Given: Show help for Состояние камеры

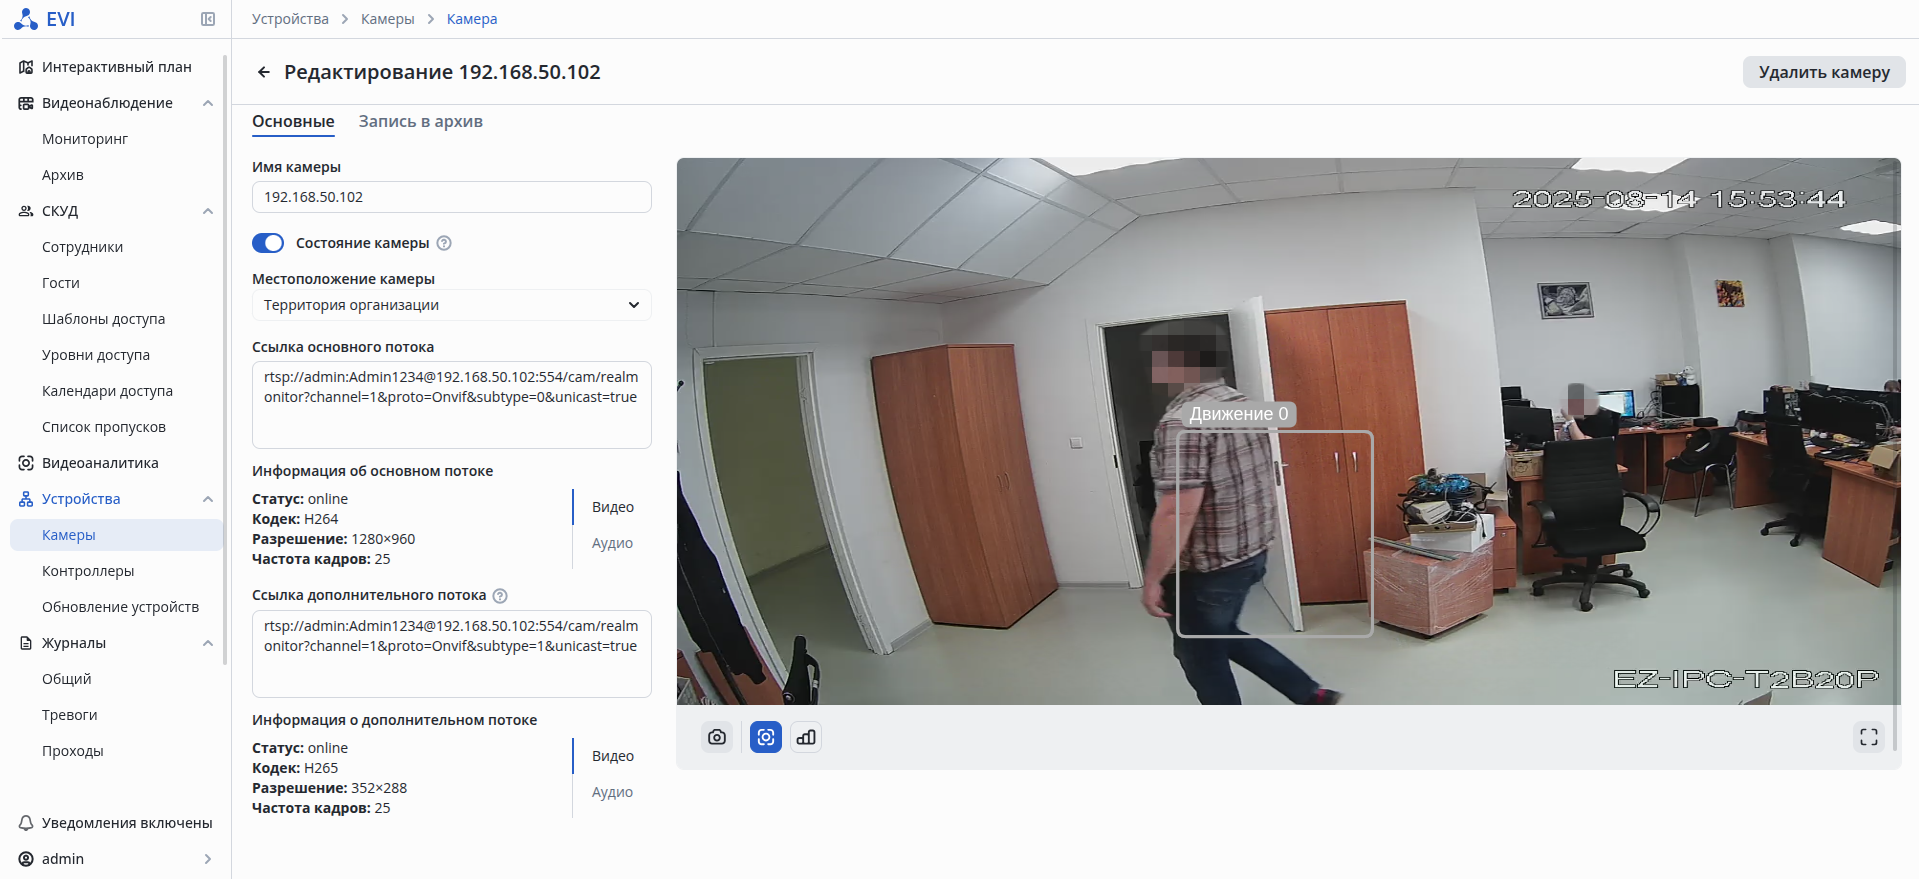Looking at the screenshot, I should (x=445, y=243).
